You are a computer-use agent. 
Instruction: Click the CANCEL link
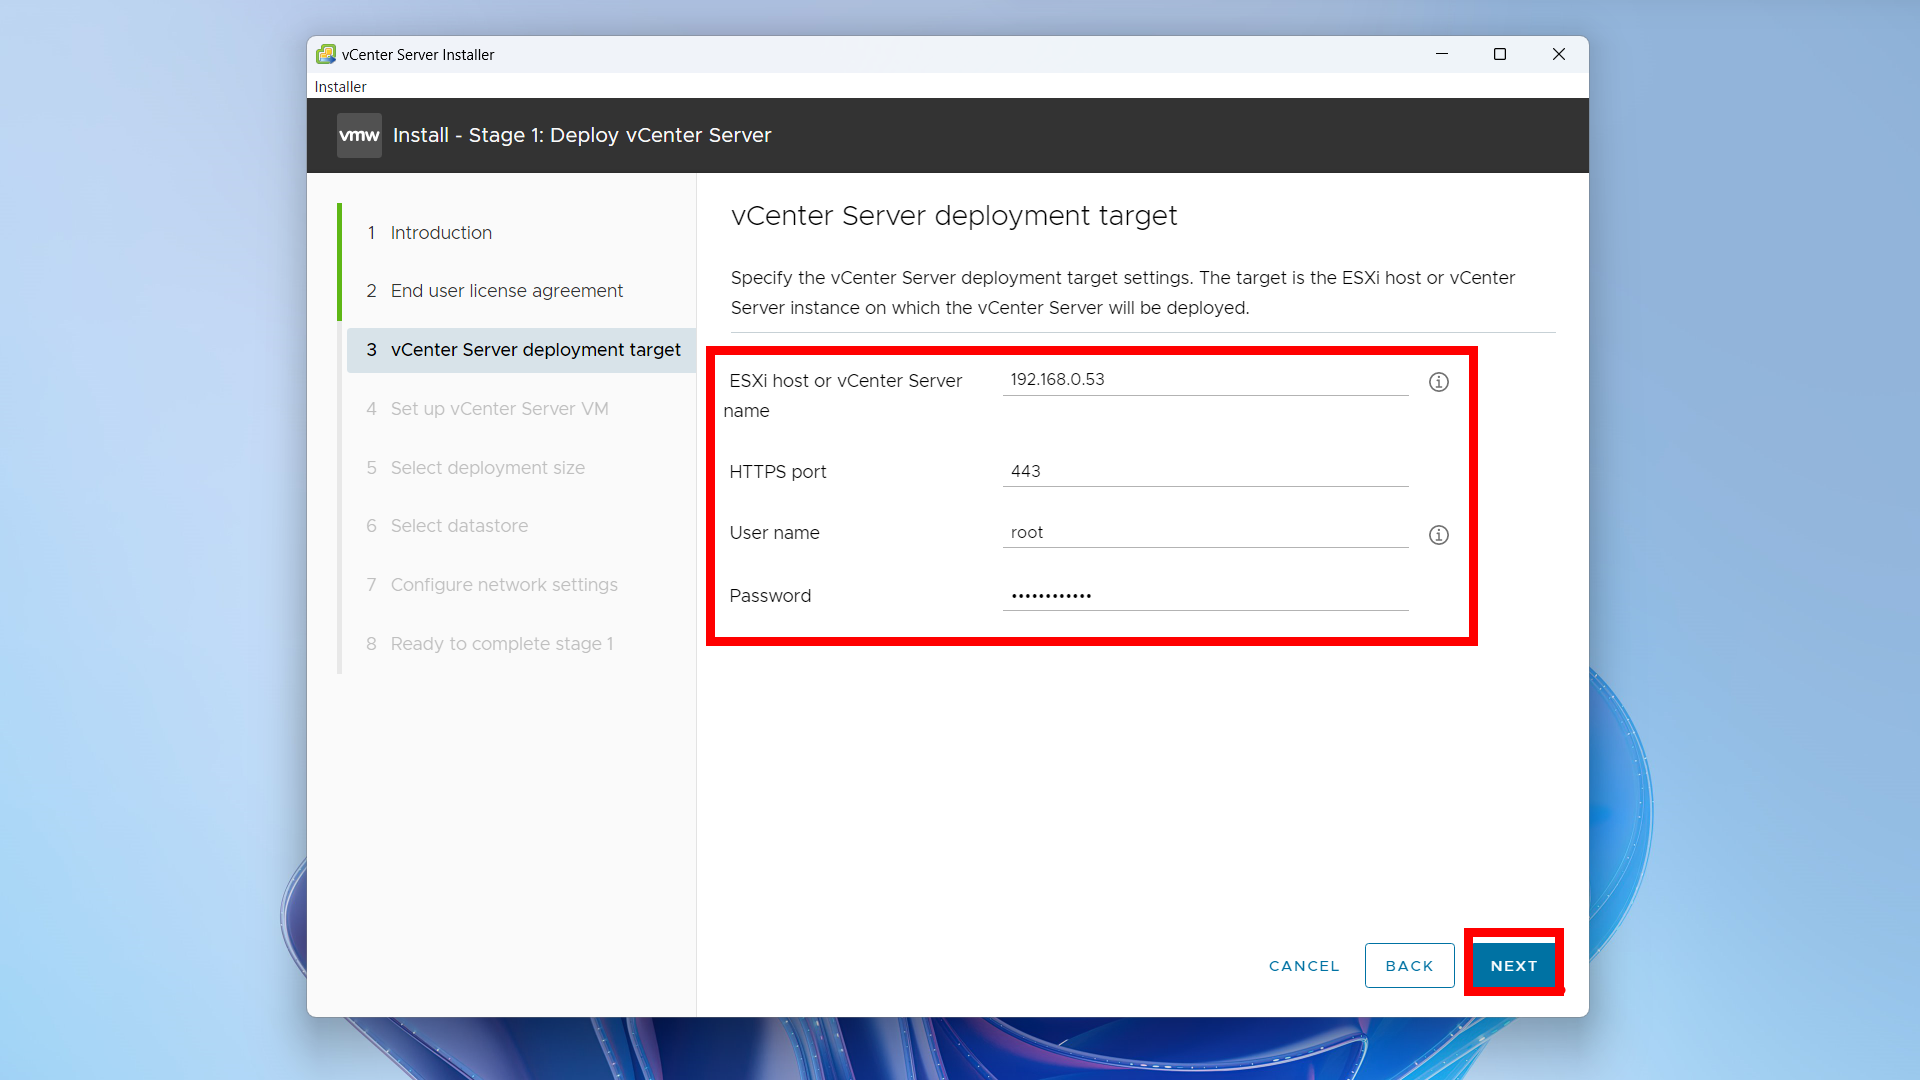coord(1303,966)
